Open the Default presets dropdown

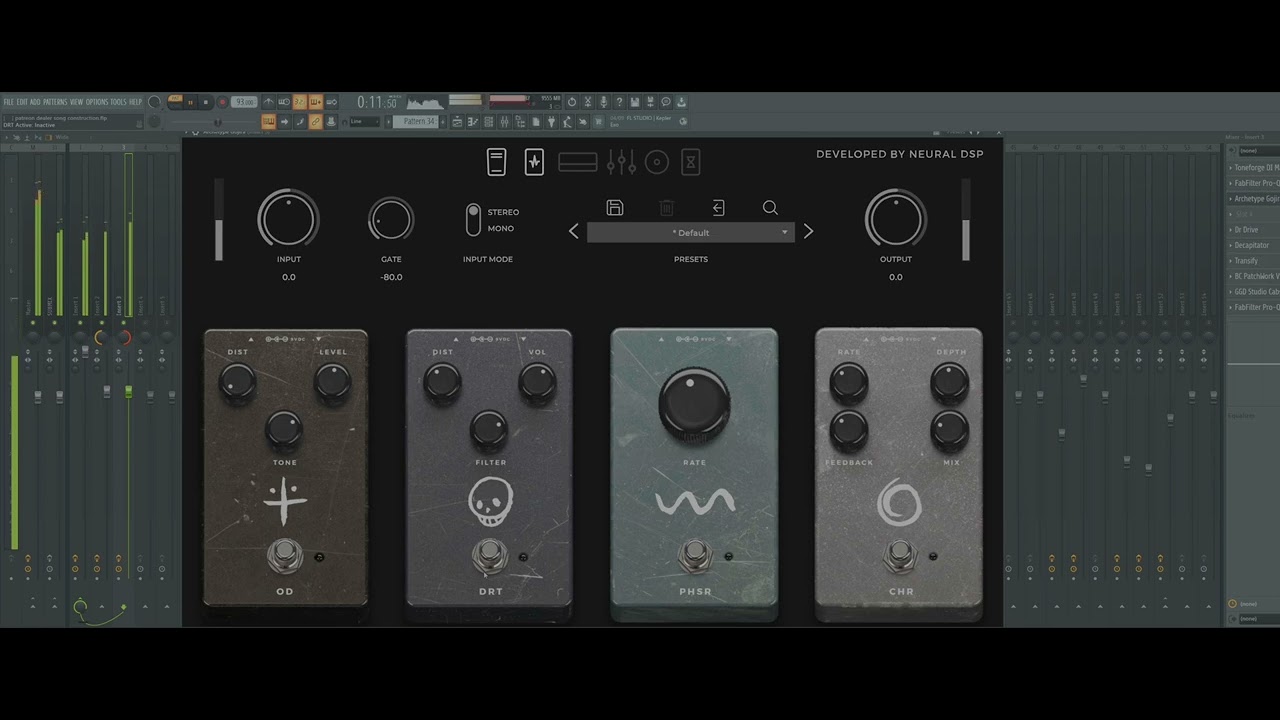pos(691,232)
